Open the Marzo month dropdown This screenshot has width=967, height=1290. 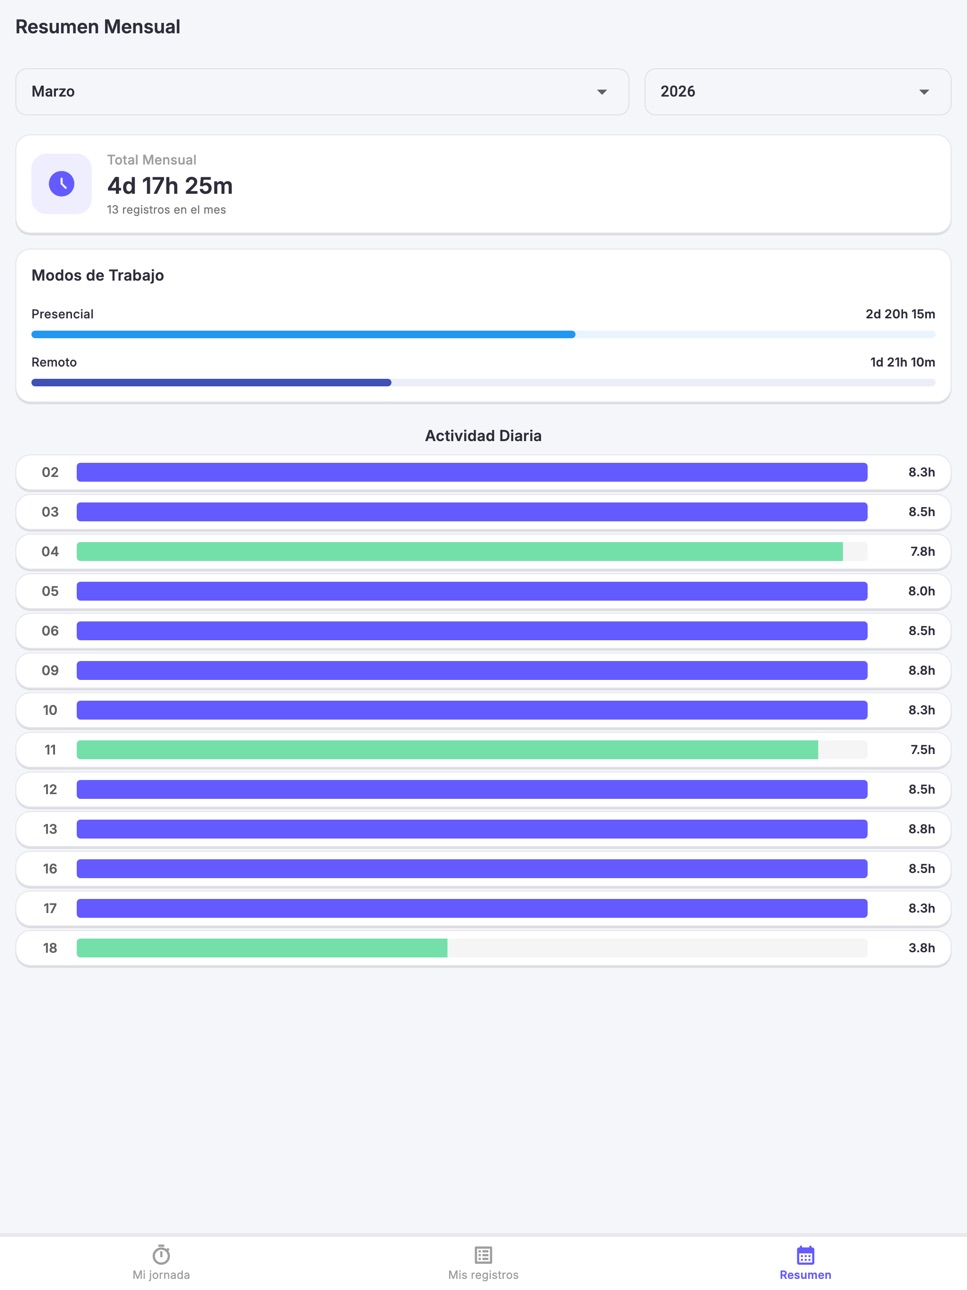pos(322,92)
